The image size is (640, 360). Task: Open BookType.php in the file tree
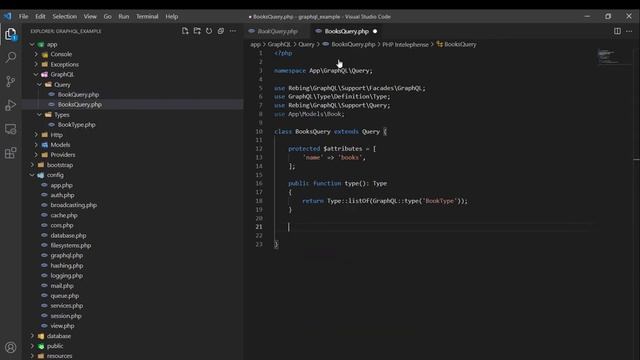click(x=76, y=124)
